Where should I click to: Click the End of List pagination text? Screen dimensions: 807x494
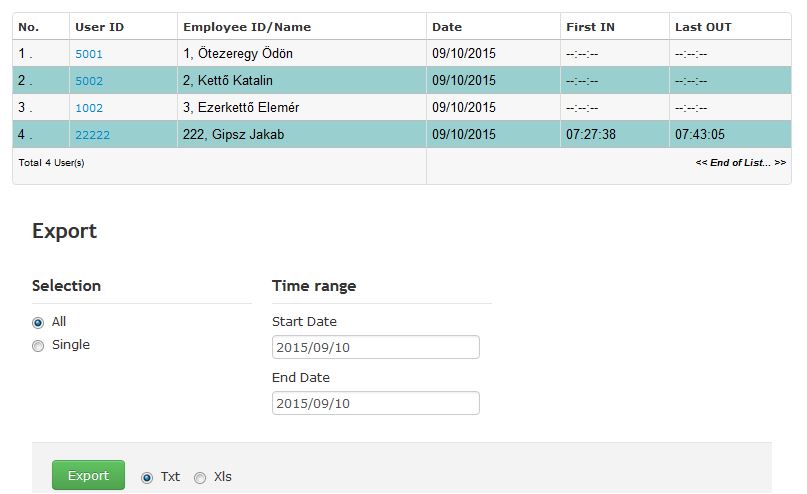(x=741, y=163)
